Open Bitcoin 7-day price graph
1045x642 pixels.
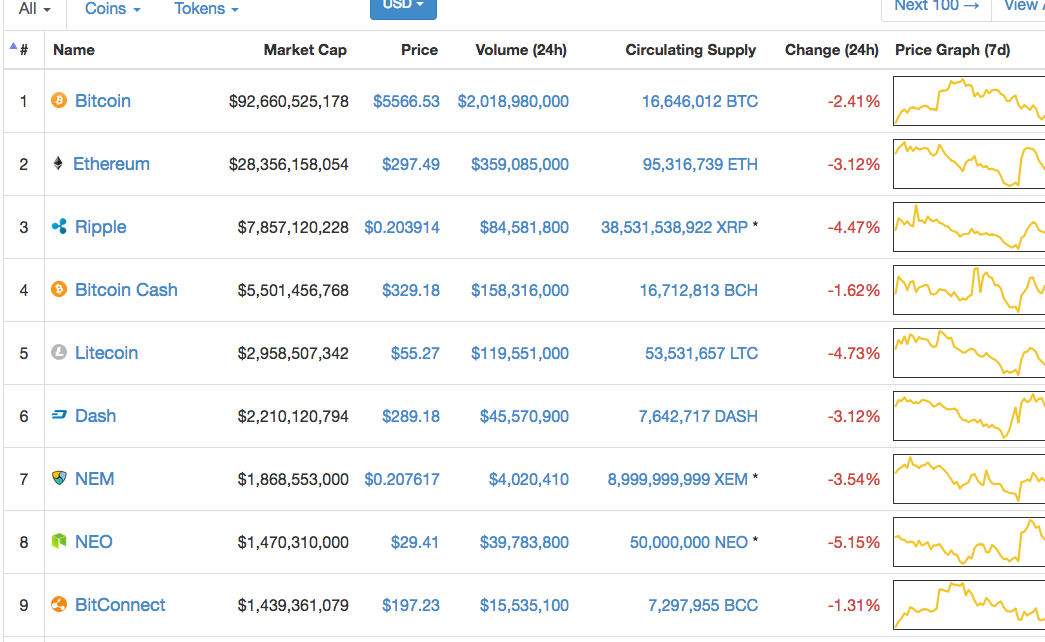[x=968, y=101]
